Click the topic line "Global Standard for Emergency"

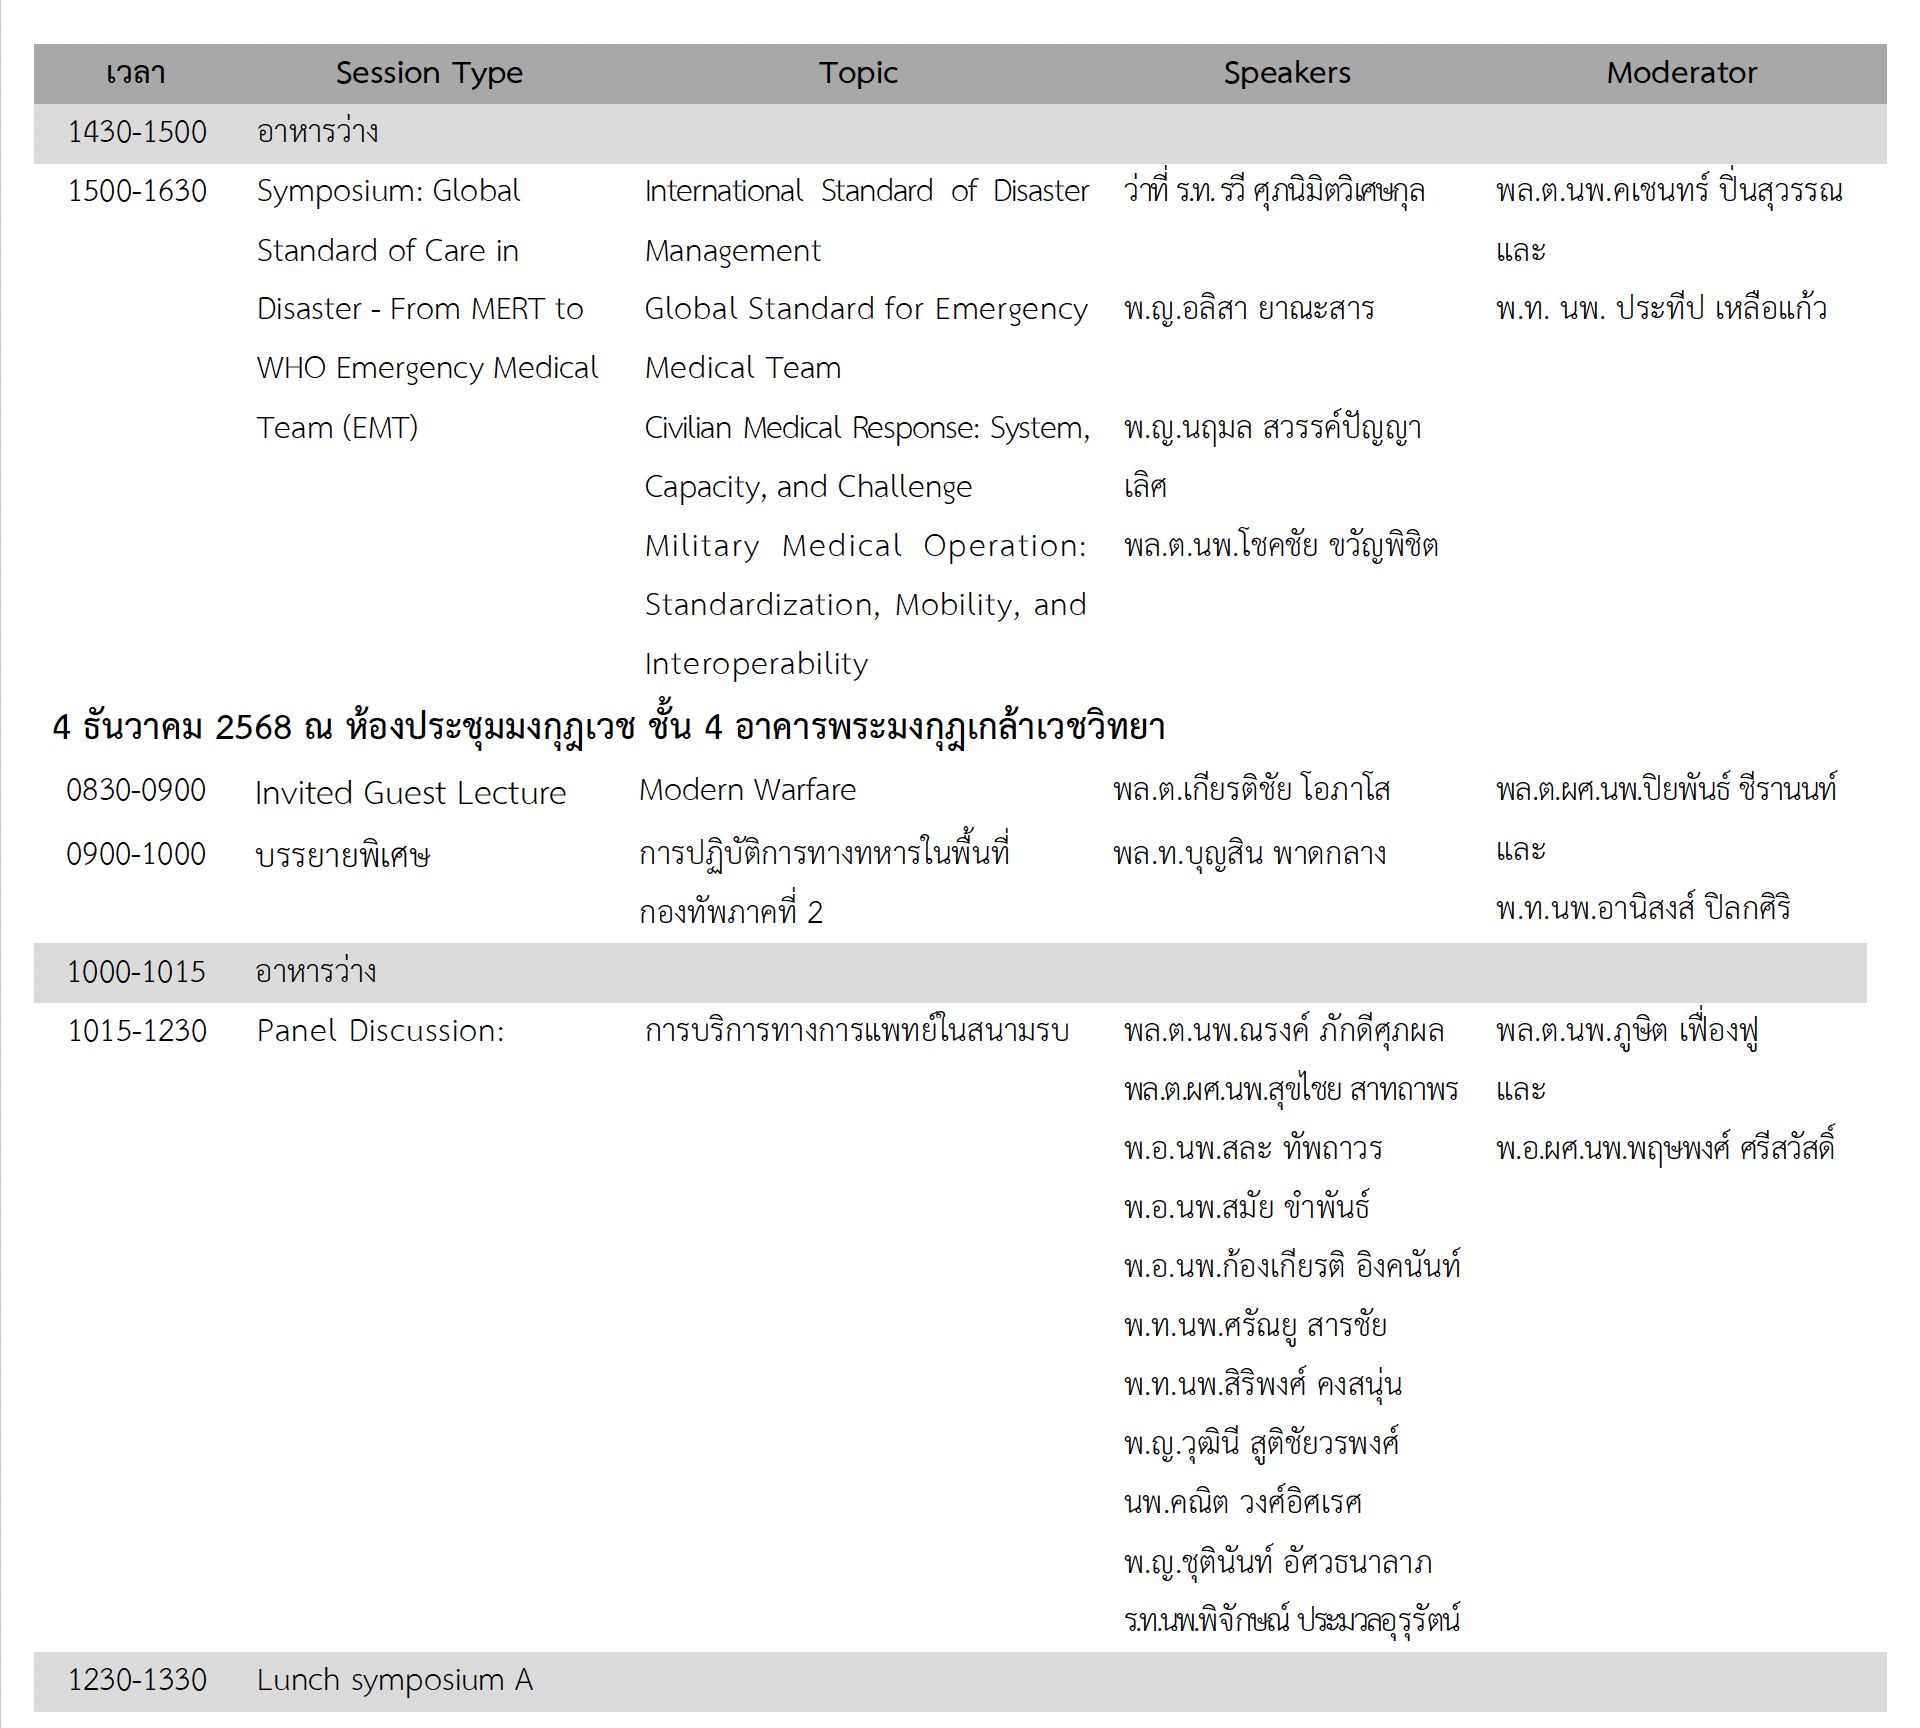[866, 309]
